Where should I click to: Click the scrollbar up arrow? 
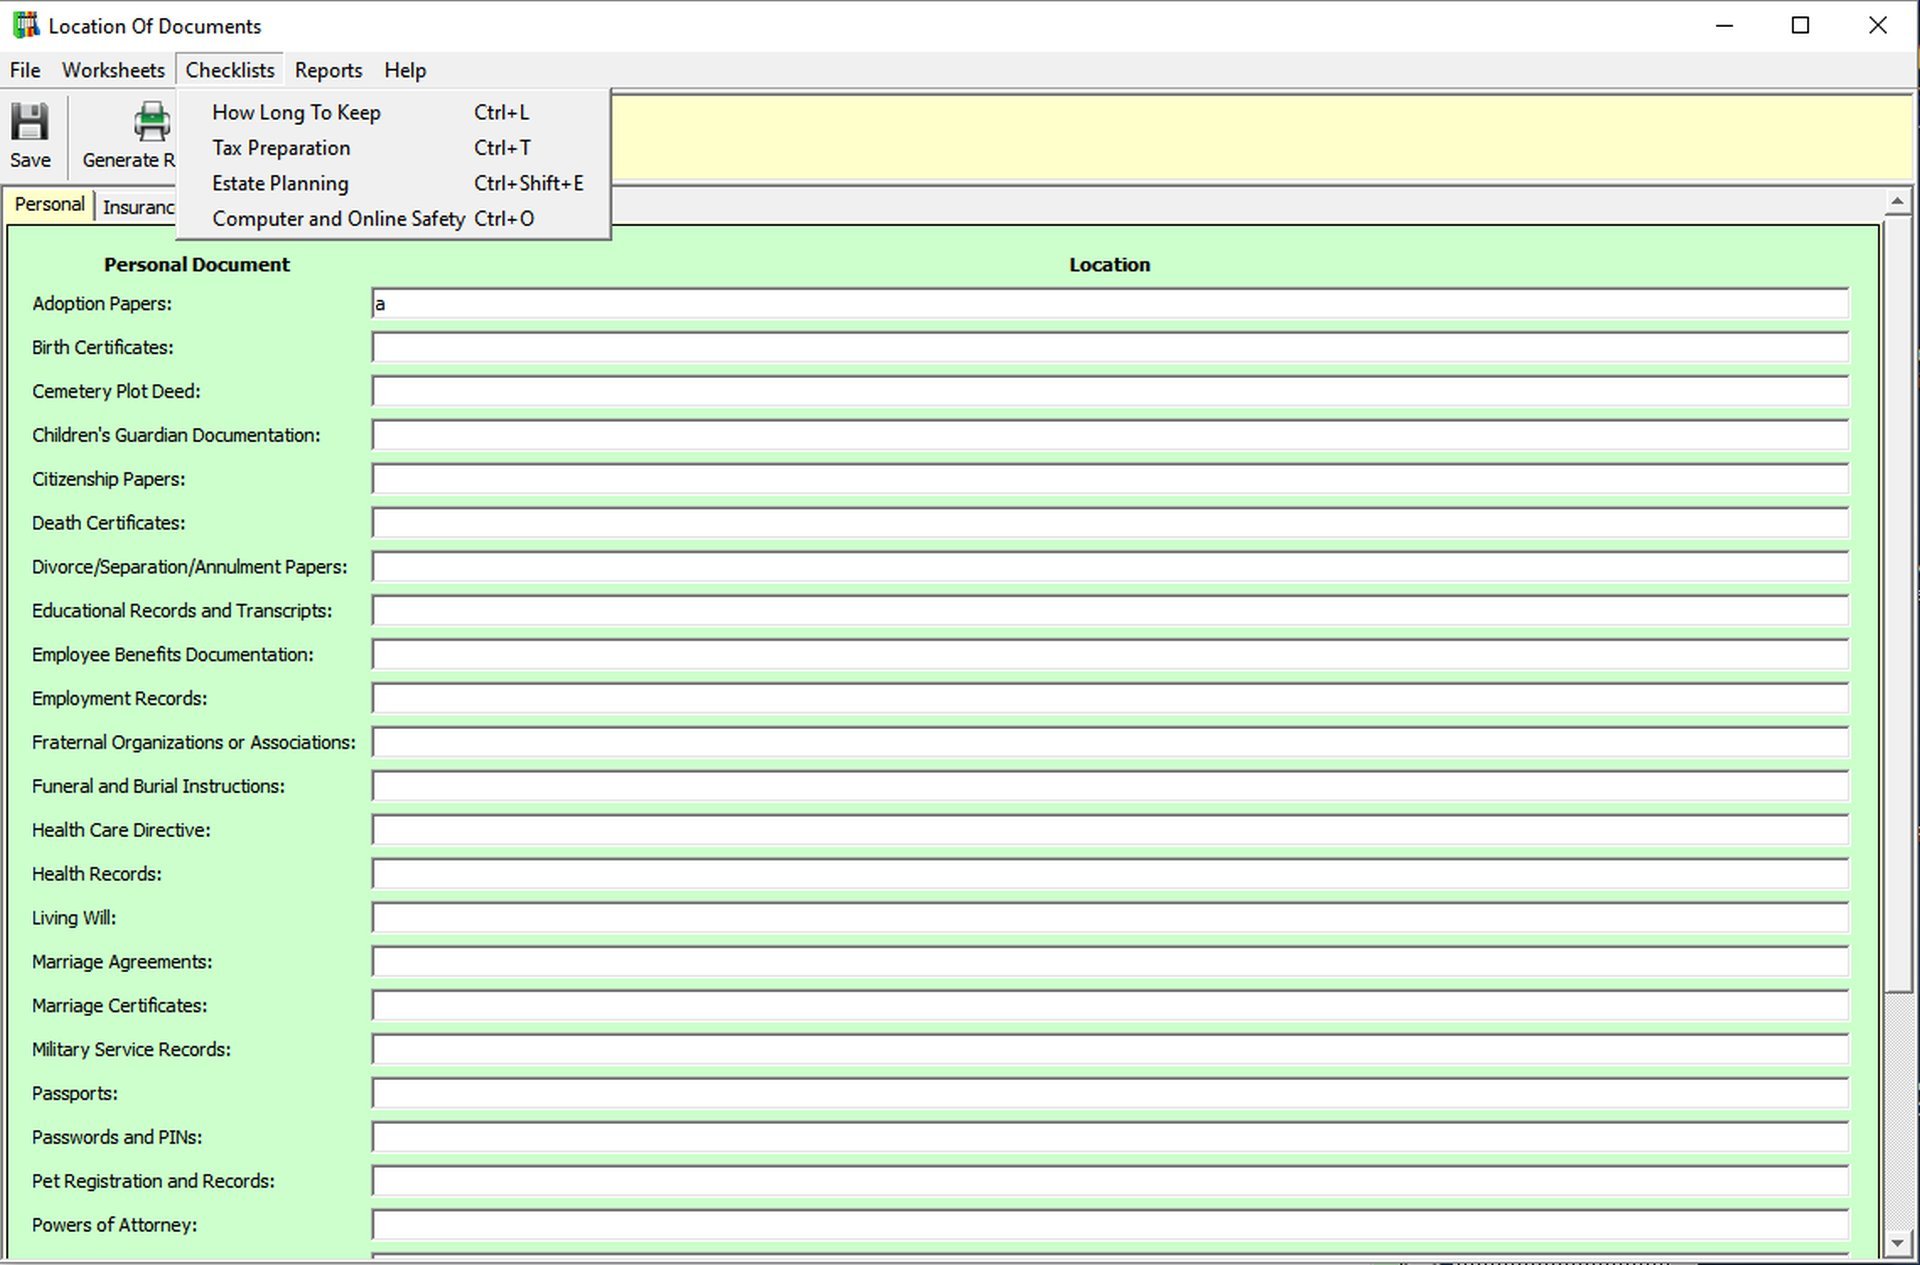[1897, 202]
